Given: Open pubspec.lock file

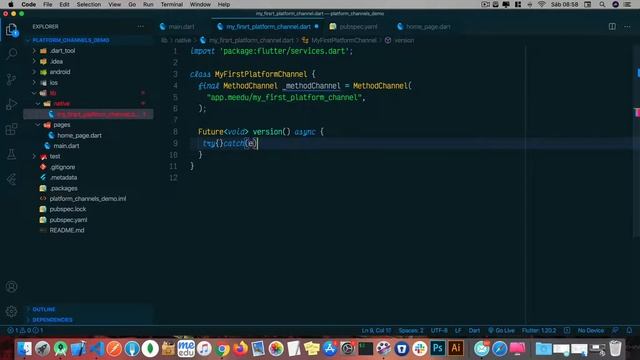Looking at the screenshot, I should pyautogui.click(x=68, y=209).
